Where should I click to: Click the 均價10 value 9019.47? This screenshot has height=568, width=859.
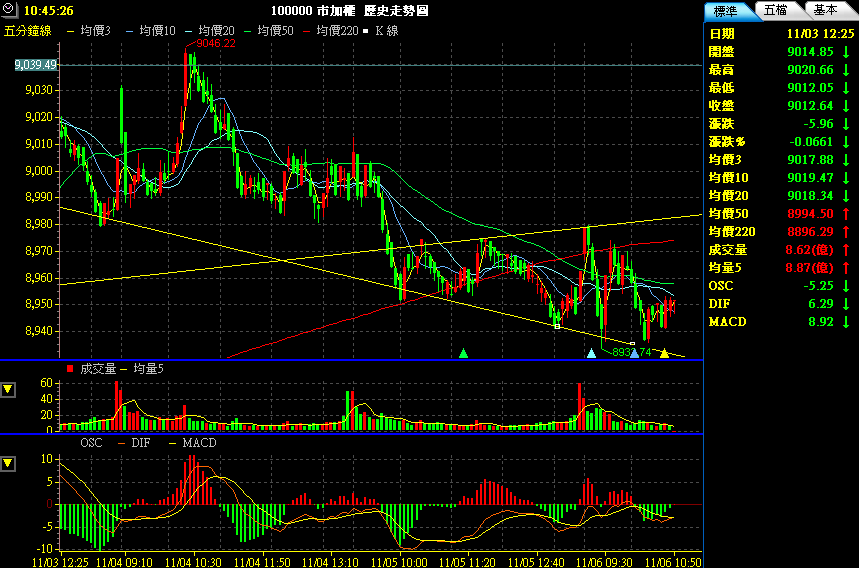point(810,178)
